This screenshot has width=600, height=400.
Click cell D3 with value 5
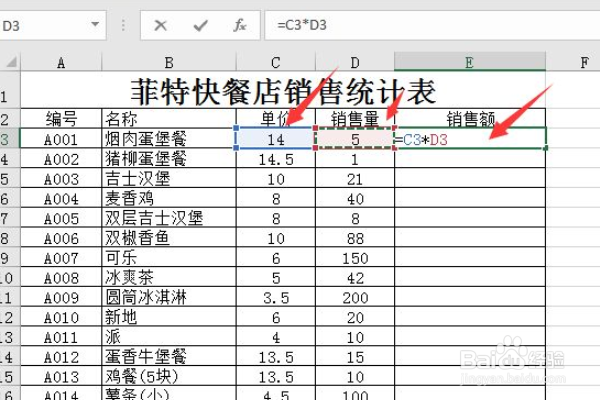[355, 139]
